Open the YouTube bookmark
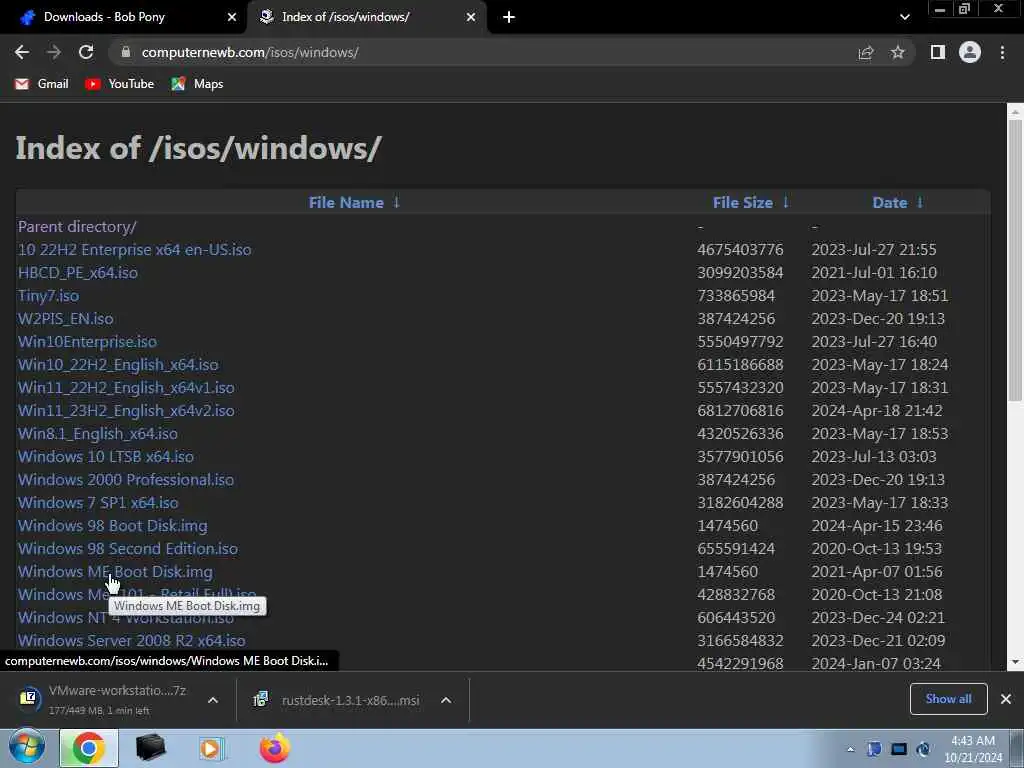Viewport: 1024px width, 768px height. (x=120, y=84)
